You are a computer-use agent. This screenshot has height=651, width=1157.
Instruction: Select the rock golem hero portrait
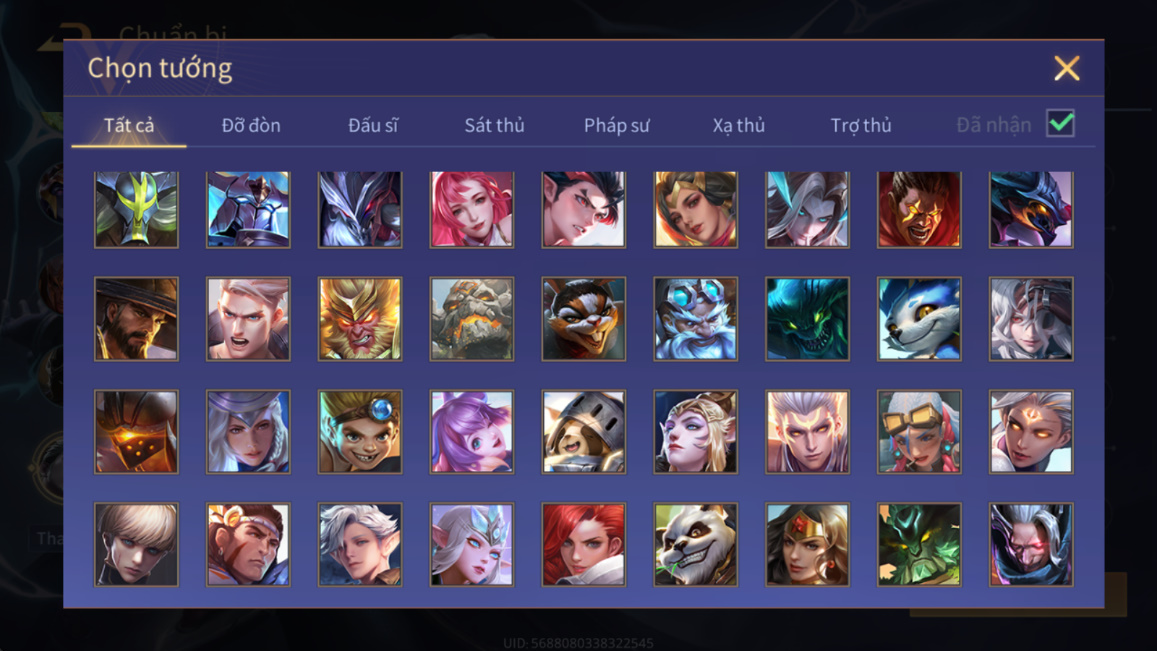(472, 319)
